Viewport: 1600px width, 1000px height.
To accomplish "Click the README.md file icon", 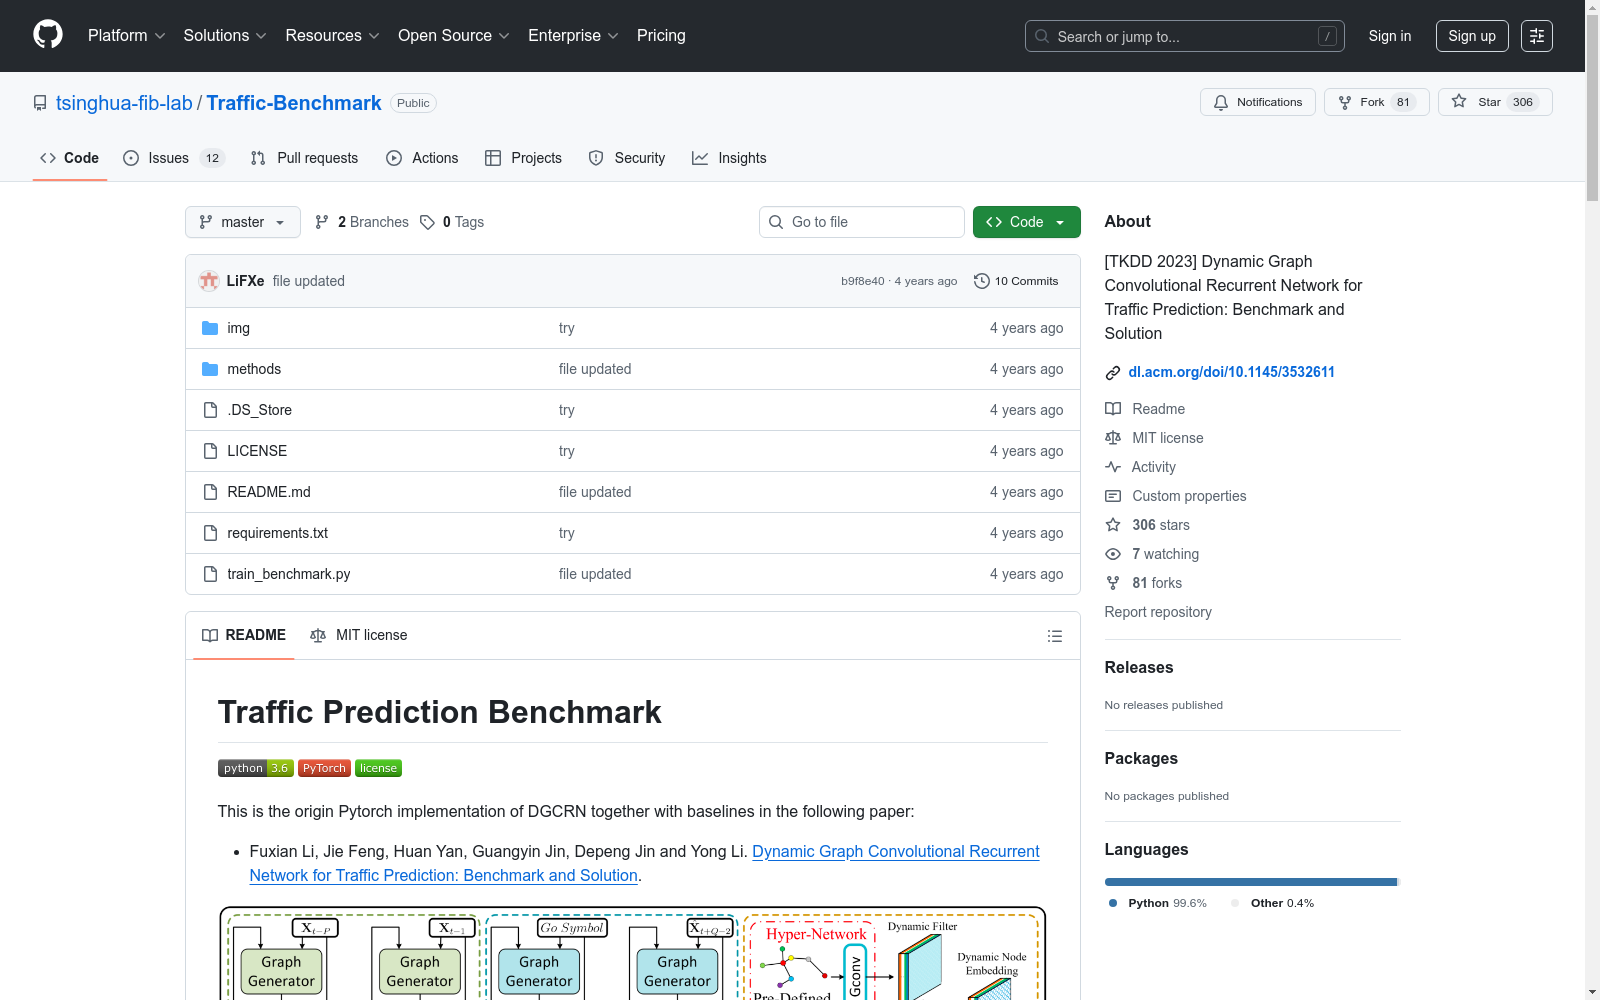I will (210, 492).
